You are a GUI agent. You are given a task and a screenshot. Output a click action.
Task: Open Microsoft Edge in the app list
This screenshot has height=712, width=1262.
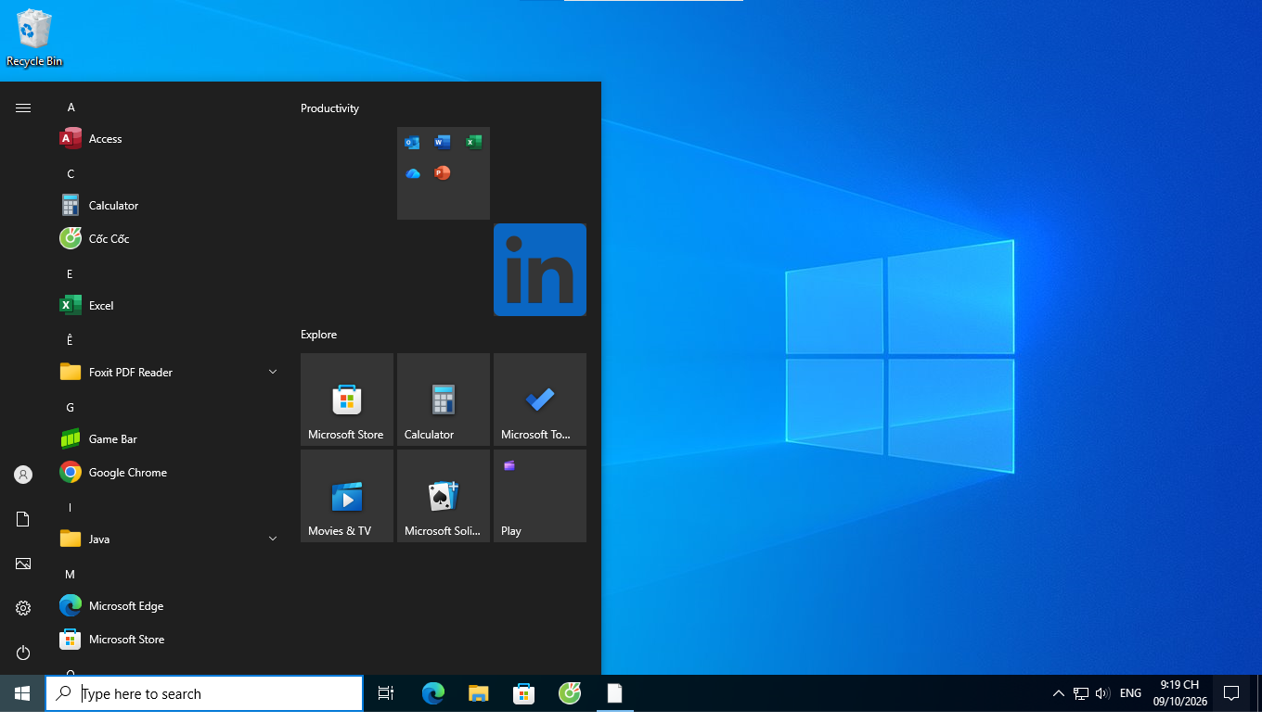pyautogui.click(x=168, y=606)
